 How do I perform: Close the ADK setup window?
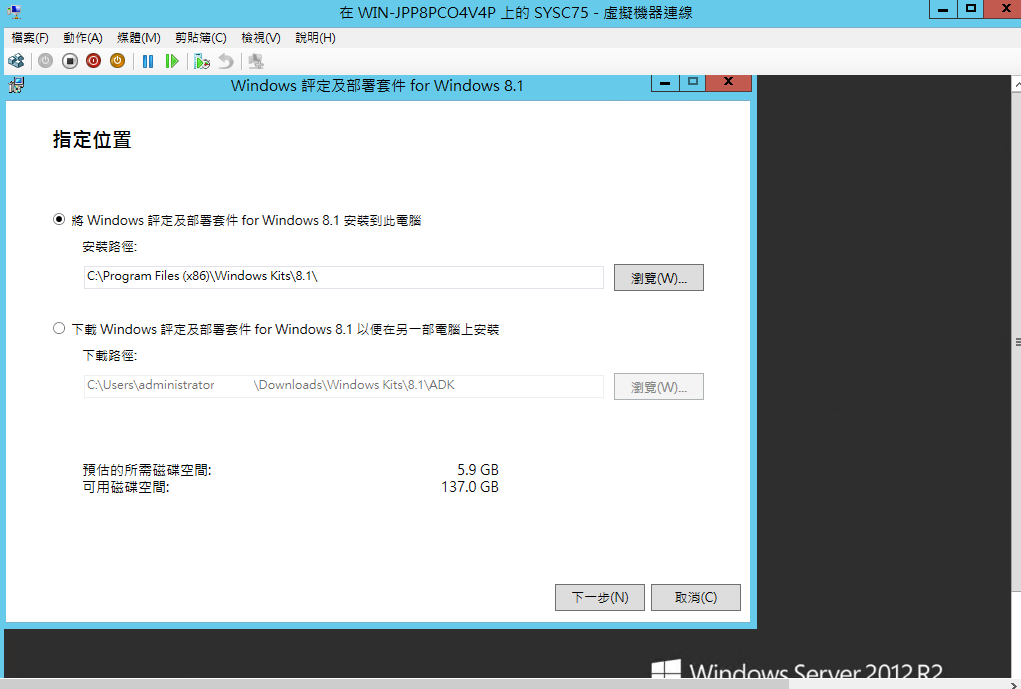729,83
